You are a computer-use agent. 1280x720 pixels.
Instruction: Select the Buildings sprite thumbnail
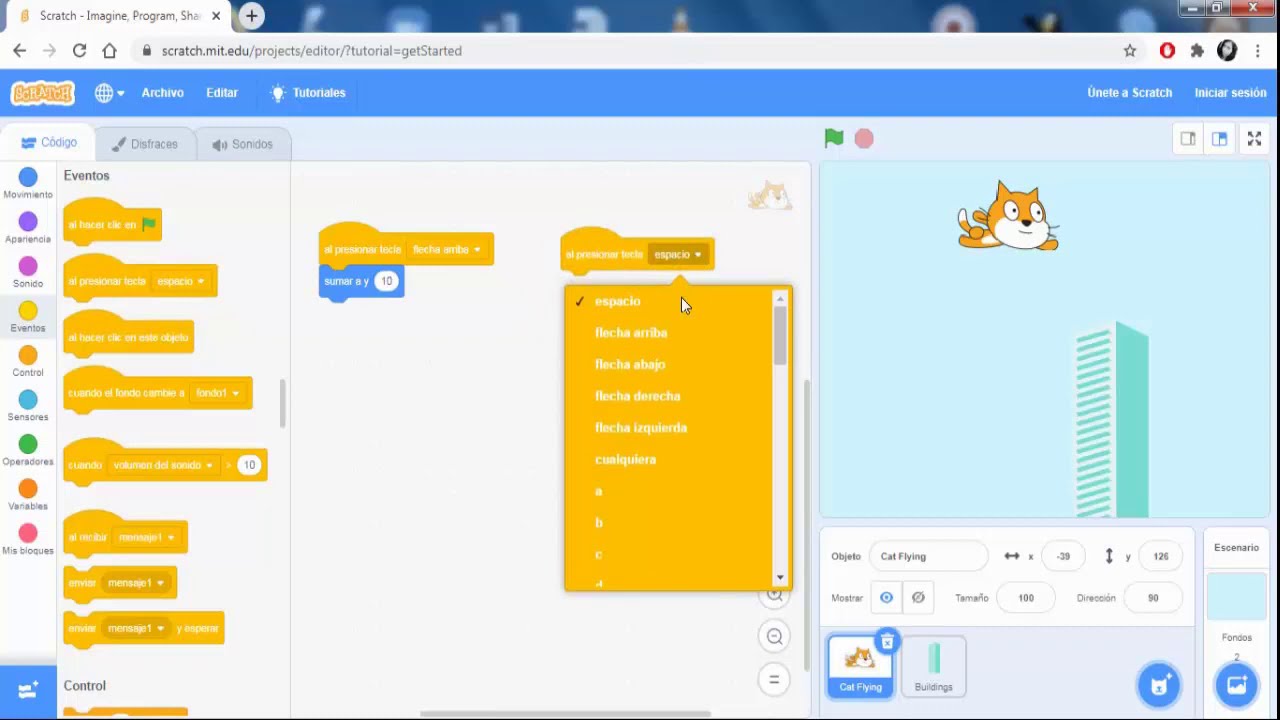pos(933,665)
